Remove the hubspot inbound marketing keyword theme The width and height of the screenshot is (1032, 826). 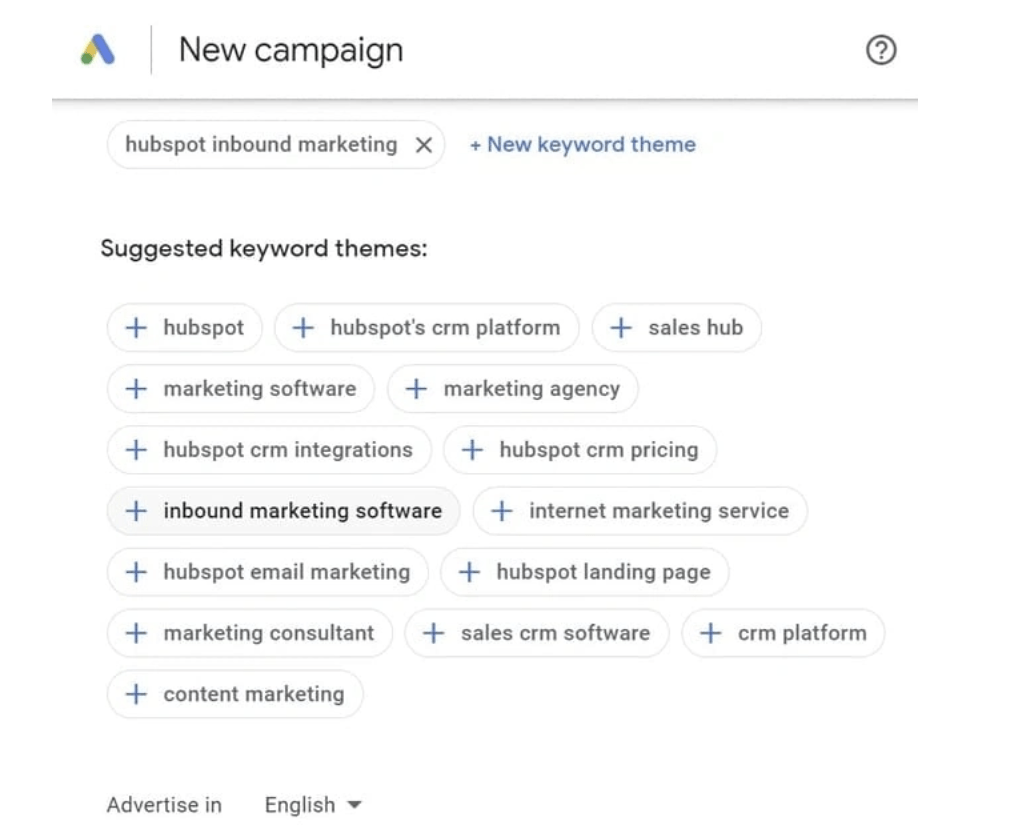[424, 145]
